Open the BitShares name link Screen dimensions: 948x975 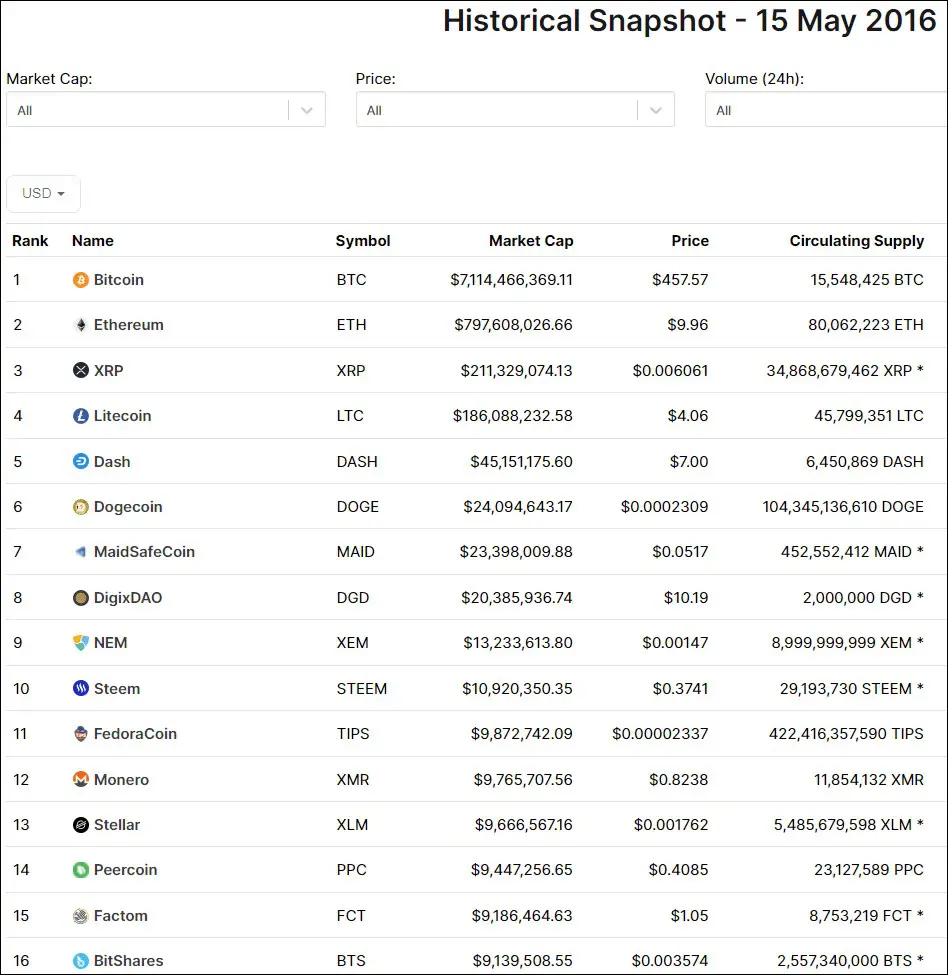click(x=129, y=961)
